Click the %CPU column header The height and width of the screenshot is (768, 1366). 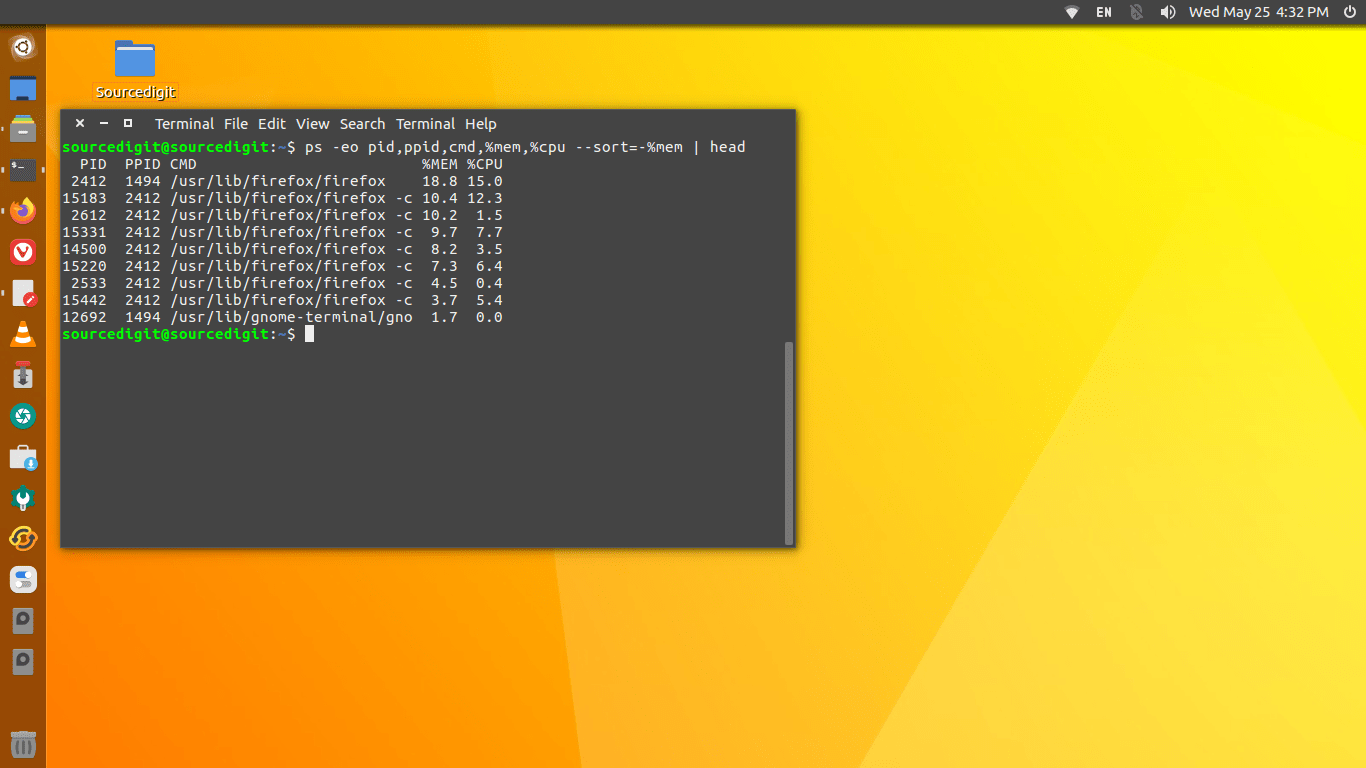[x=484, y=164]
